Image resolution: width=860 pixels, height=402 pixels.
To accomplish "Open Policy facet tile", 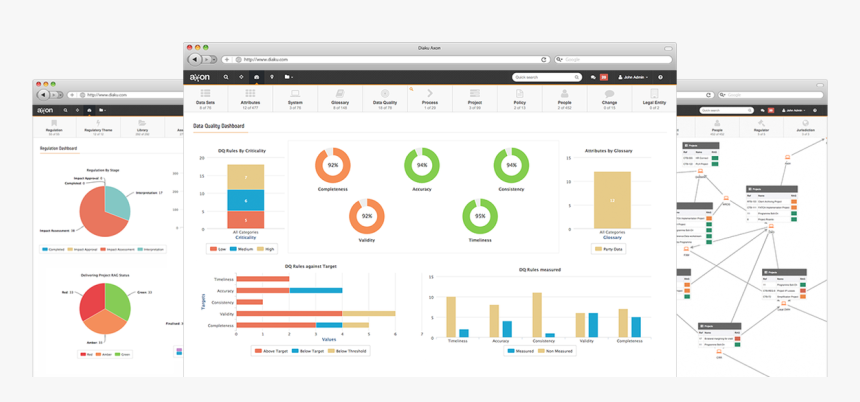I will tap(520, 98).
